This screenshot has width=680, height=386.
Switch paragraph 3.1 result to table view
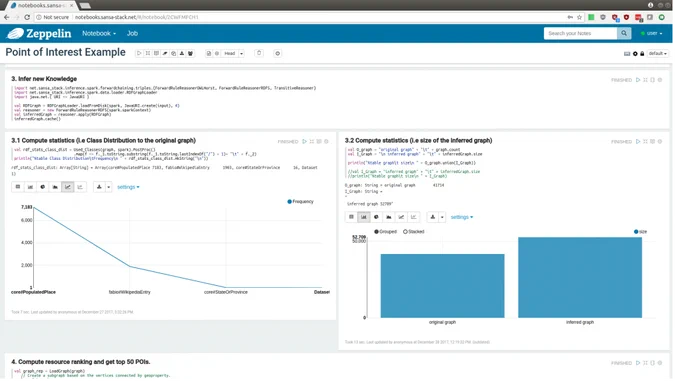[18, 187]
